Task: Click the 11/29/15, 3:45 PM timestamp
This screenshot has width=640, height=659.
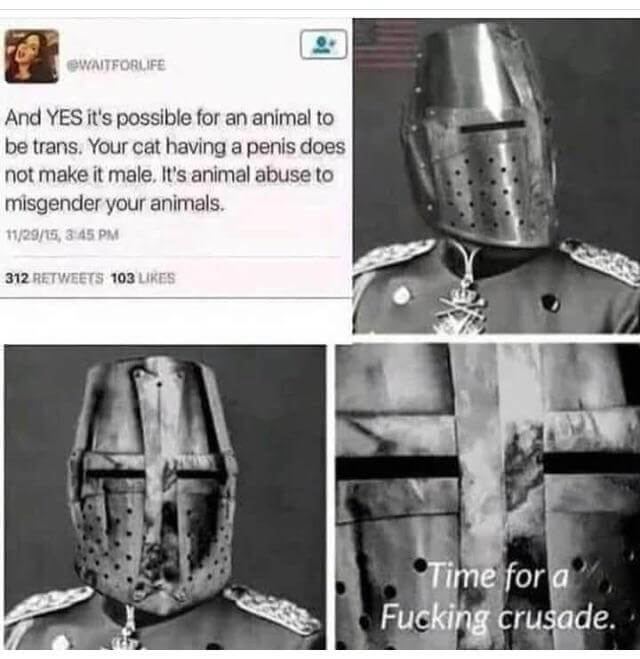Action: [62, 235]
